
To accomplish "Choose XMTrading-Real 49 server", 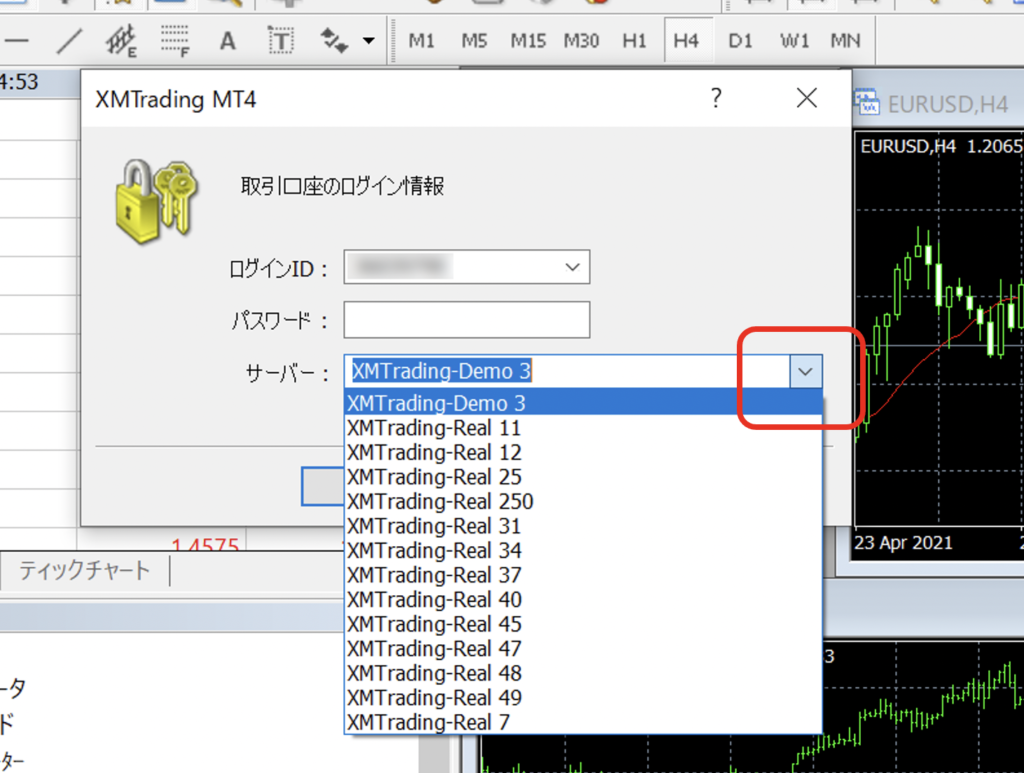I will 583,697.
